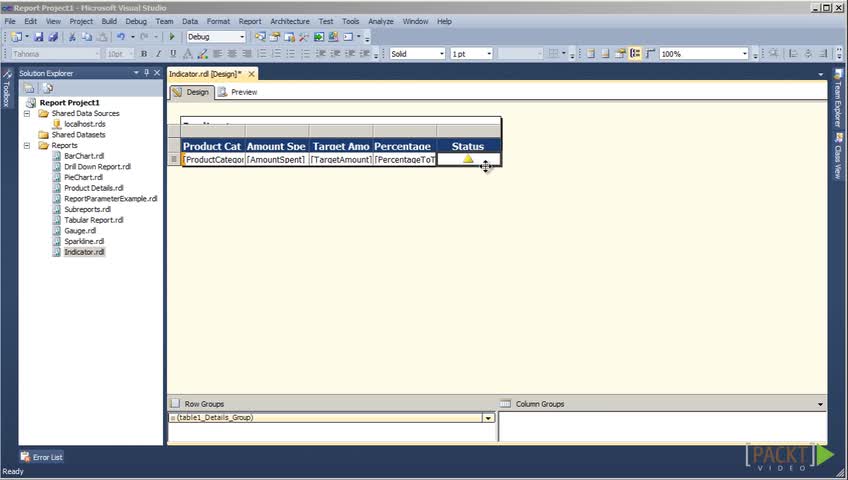Toggle the Grouping pane visibility
Screen dimensions: 848x480
635,54
